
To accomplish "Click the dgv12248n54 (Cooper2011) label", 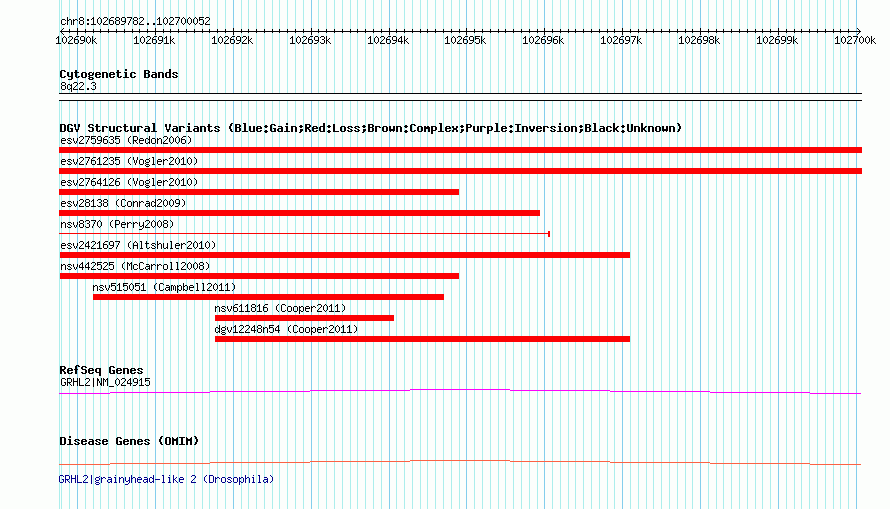I will click(286, 329).
